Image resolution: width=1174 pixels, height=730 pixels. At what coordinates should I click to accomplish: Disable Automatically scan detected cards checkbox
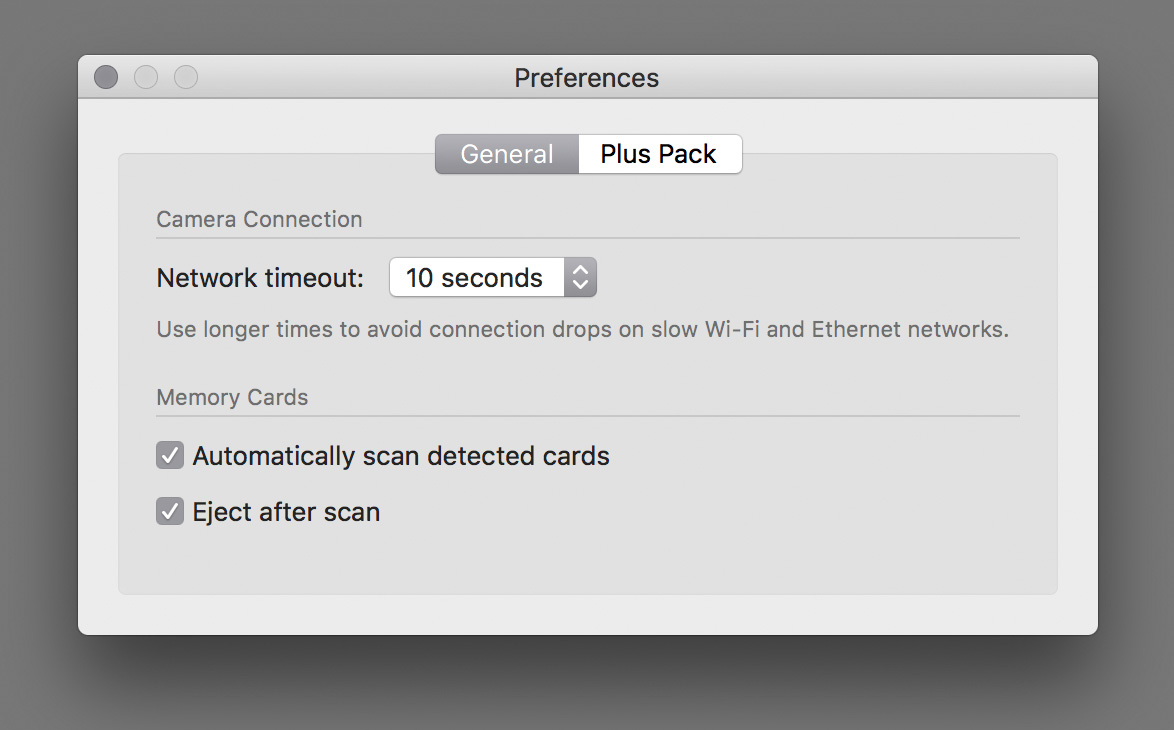(170, 455)
